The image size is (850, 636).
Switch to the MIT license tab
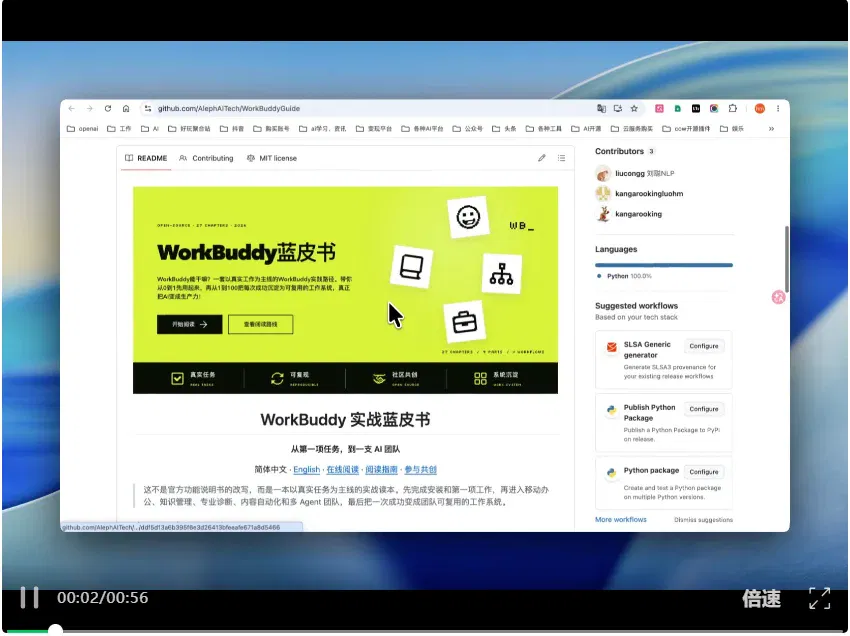click(x=272, y=158)
